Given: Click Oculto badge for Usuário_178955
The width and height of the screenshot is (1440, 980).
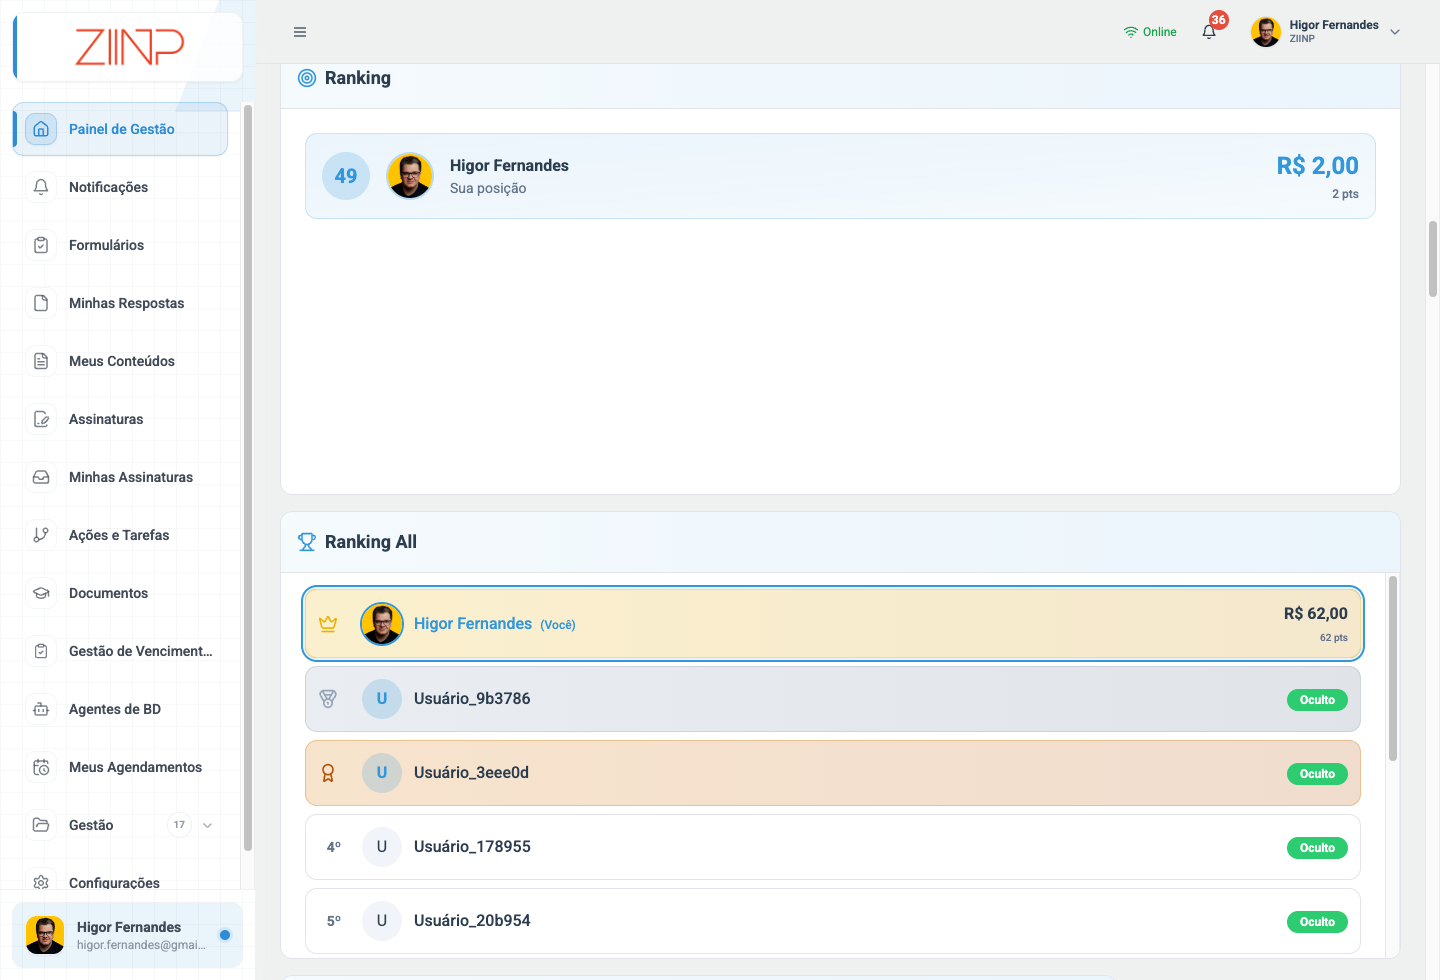Looking at the screenshot, I should (x=1317, y=848).
